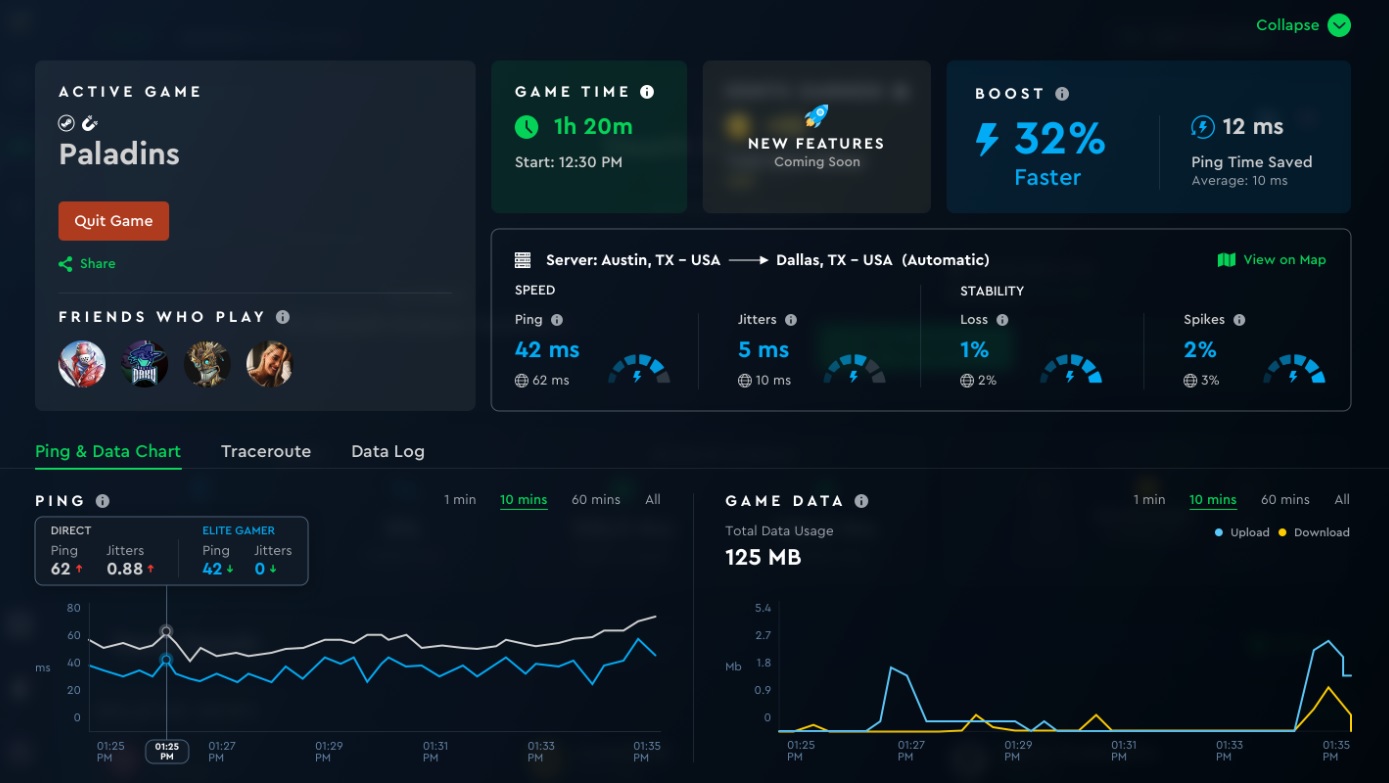Open the Loss info icon

tap(1002, 320)
